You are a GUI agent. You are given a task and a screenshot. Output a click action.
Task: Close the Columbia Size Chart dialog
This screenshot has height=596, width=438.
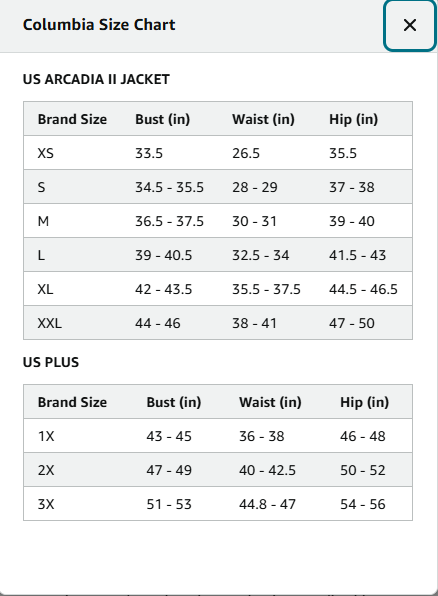(x=409, y=25)
